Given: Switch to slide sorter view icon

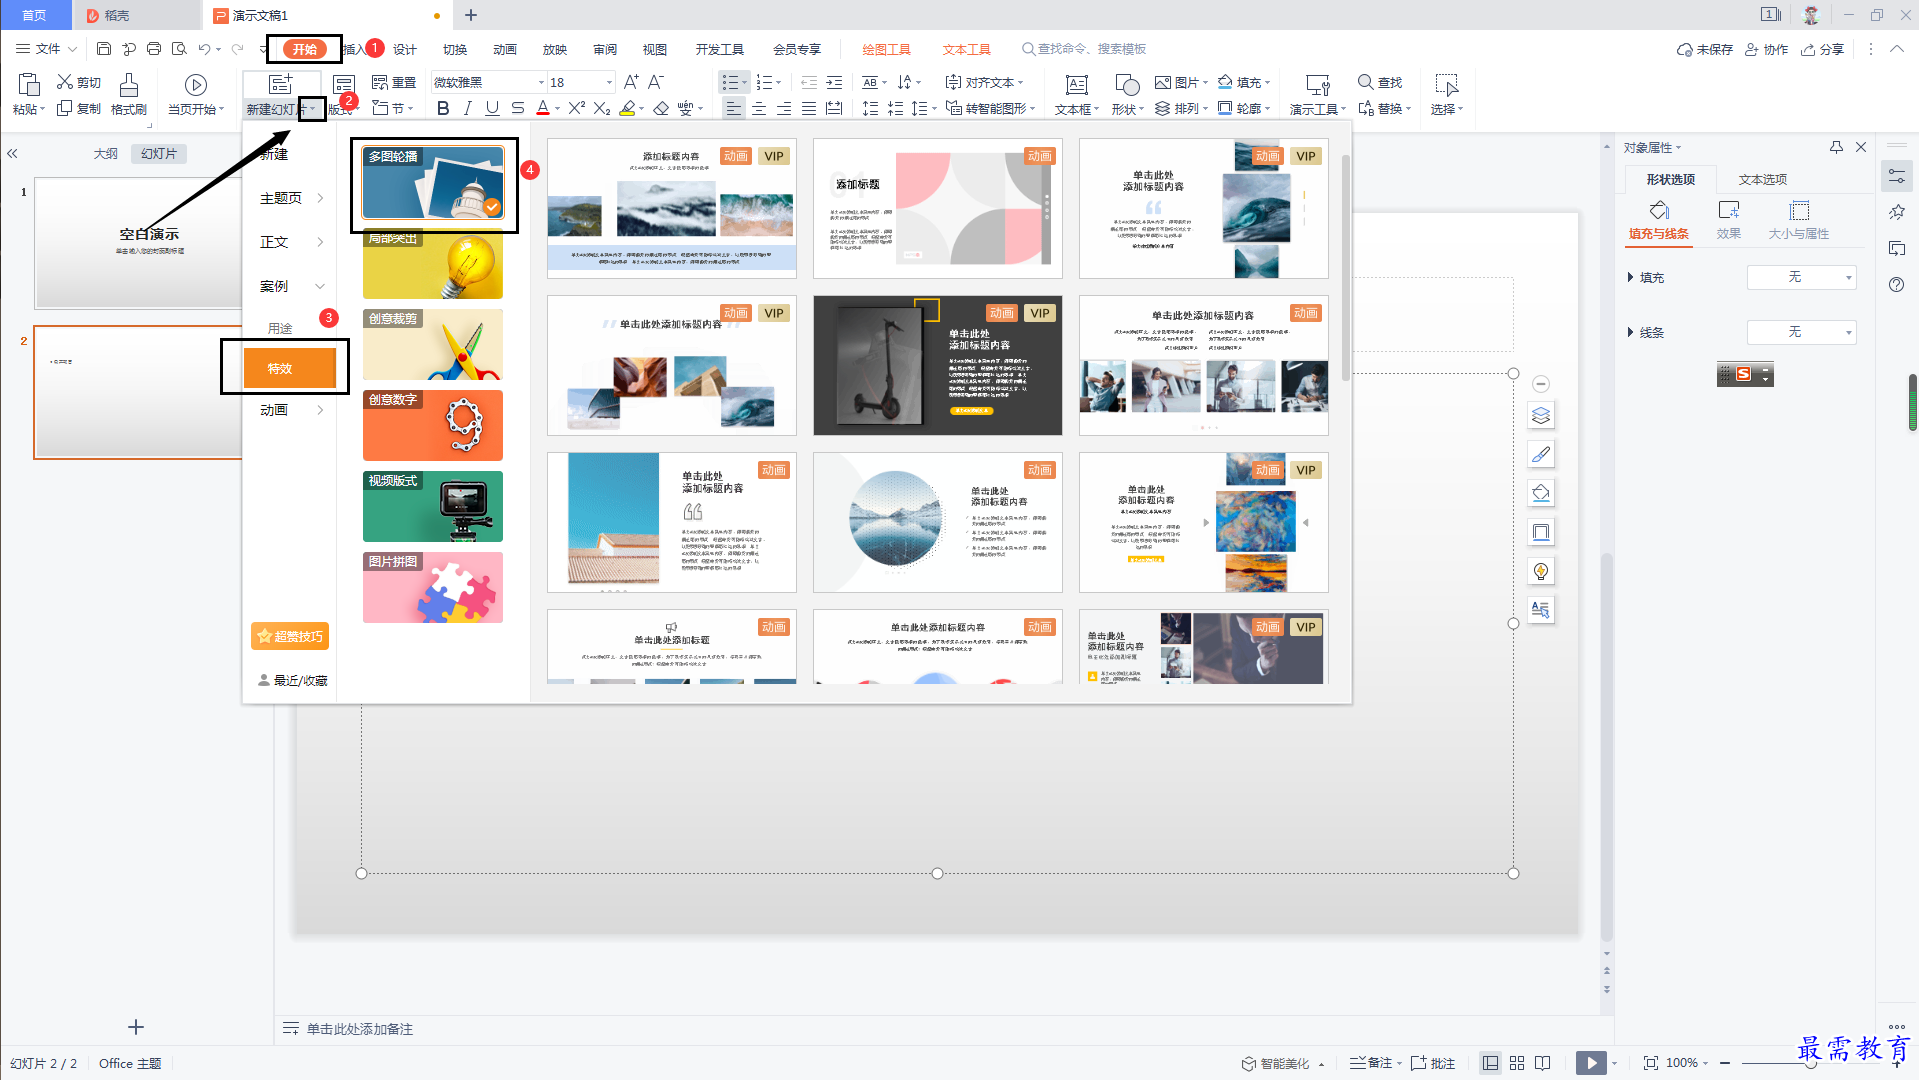Looking at the screenshot, I should click(1517, 1063).
